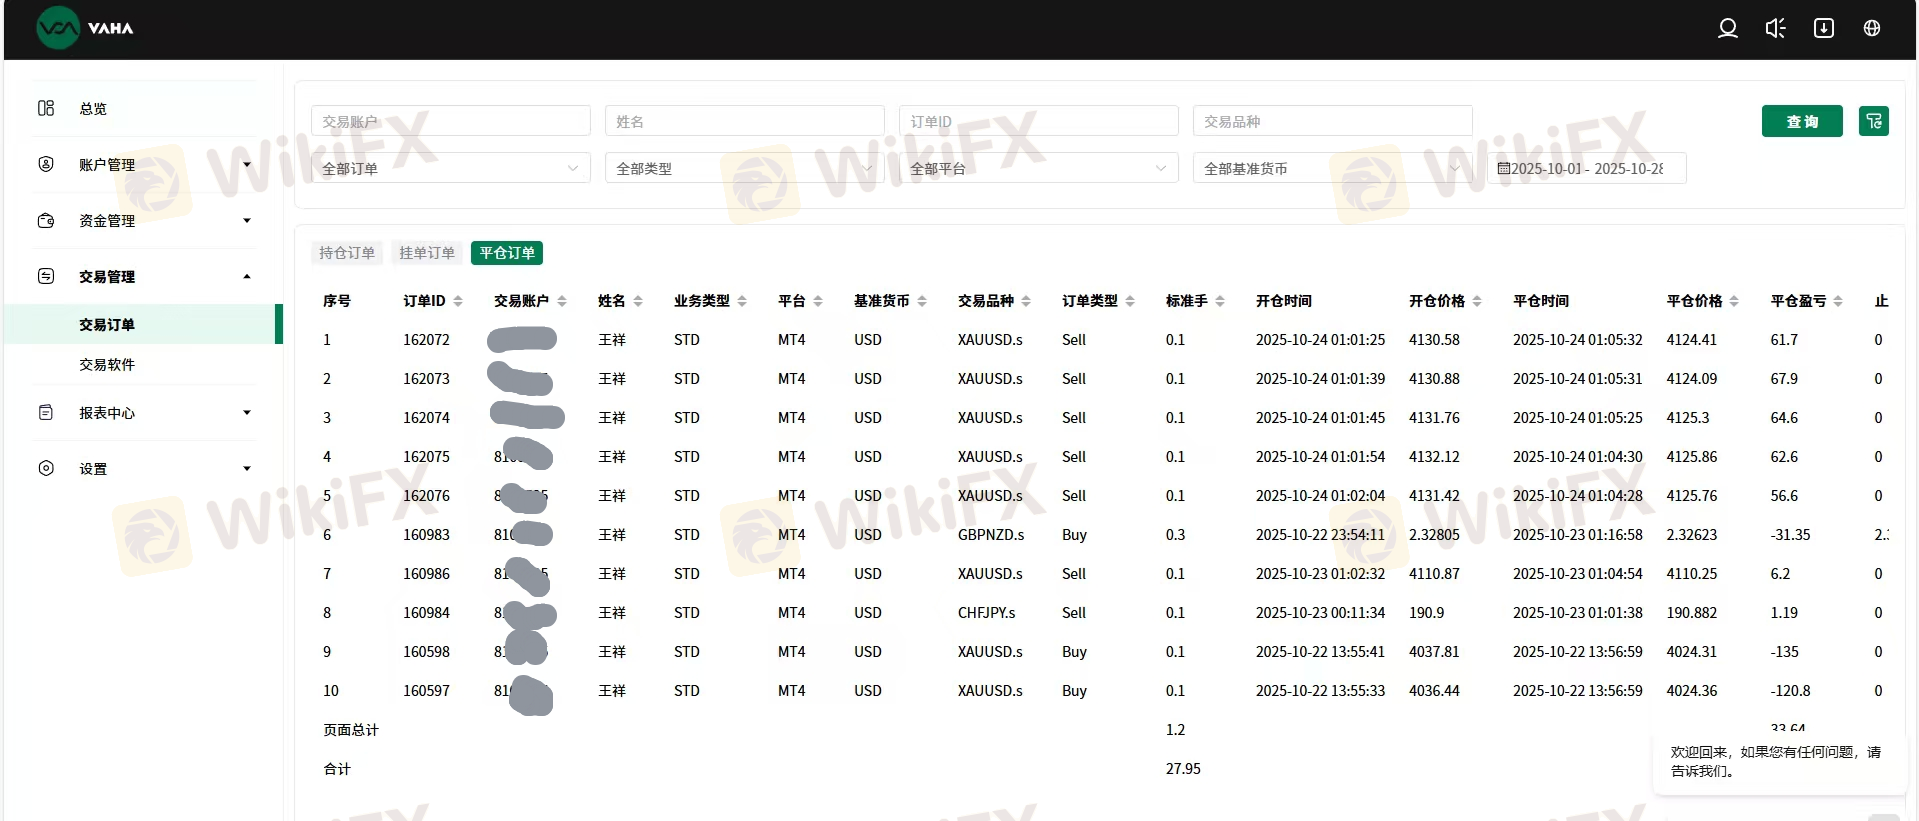1919x821 pixels.
Task: Open the 全部平台 dropdown
Action: (x=1039, y=168)
